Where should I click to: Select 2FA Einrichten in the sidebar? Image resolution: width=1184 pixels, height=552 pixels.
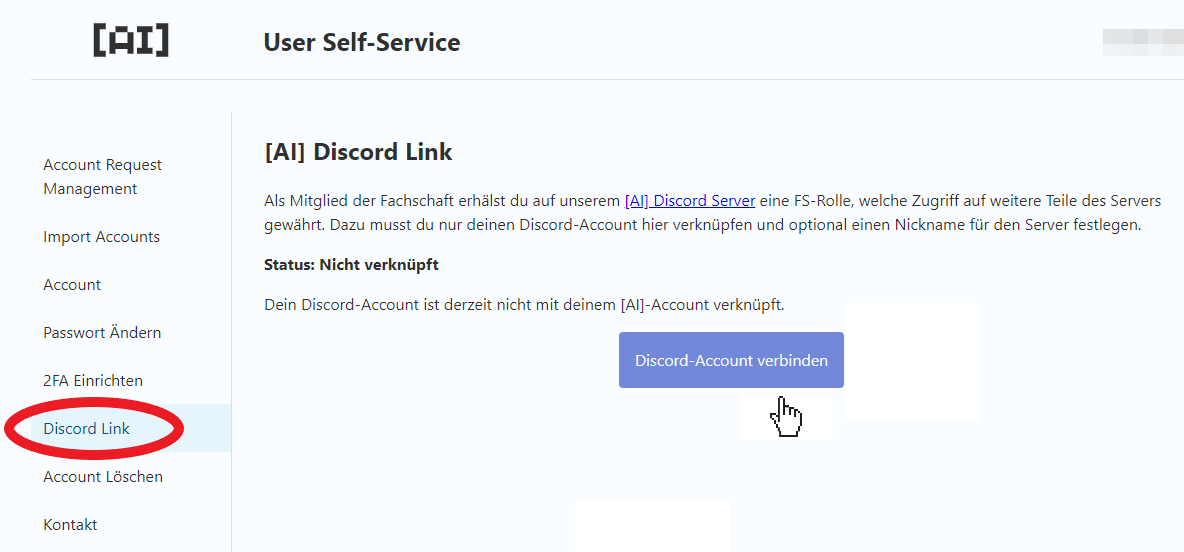tap(93, 381)
